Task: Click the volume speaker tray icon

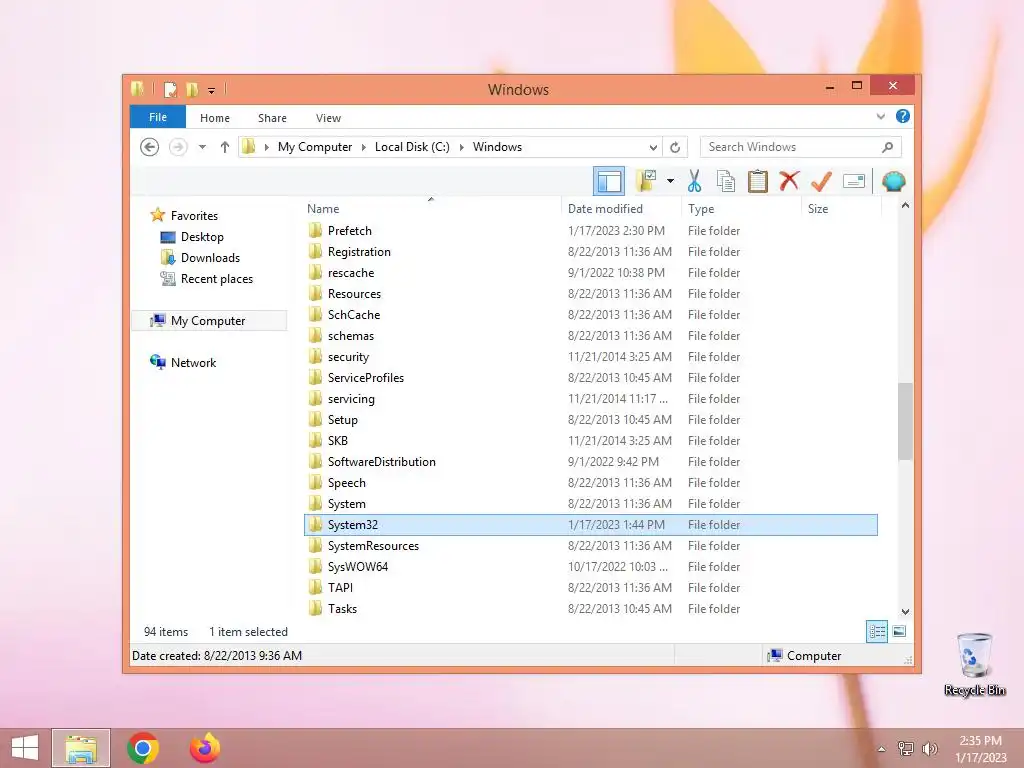Action: [929, 748]
